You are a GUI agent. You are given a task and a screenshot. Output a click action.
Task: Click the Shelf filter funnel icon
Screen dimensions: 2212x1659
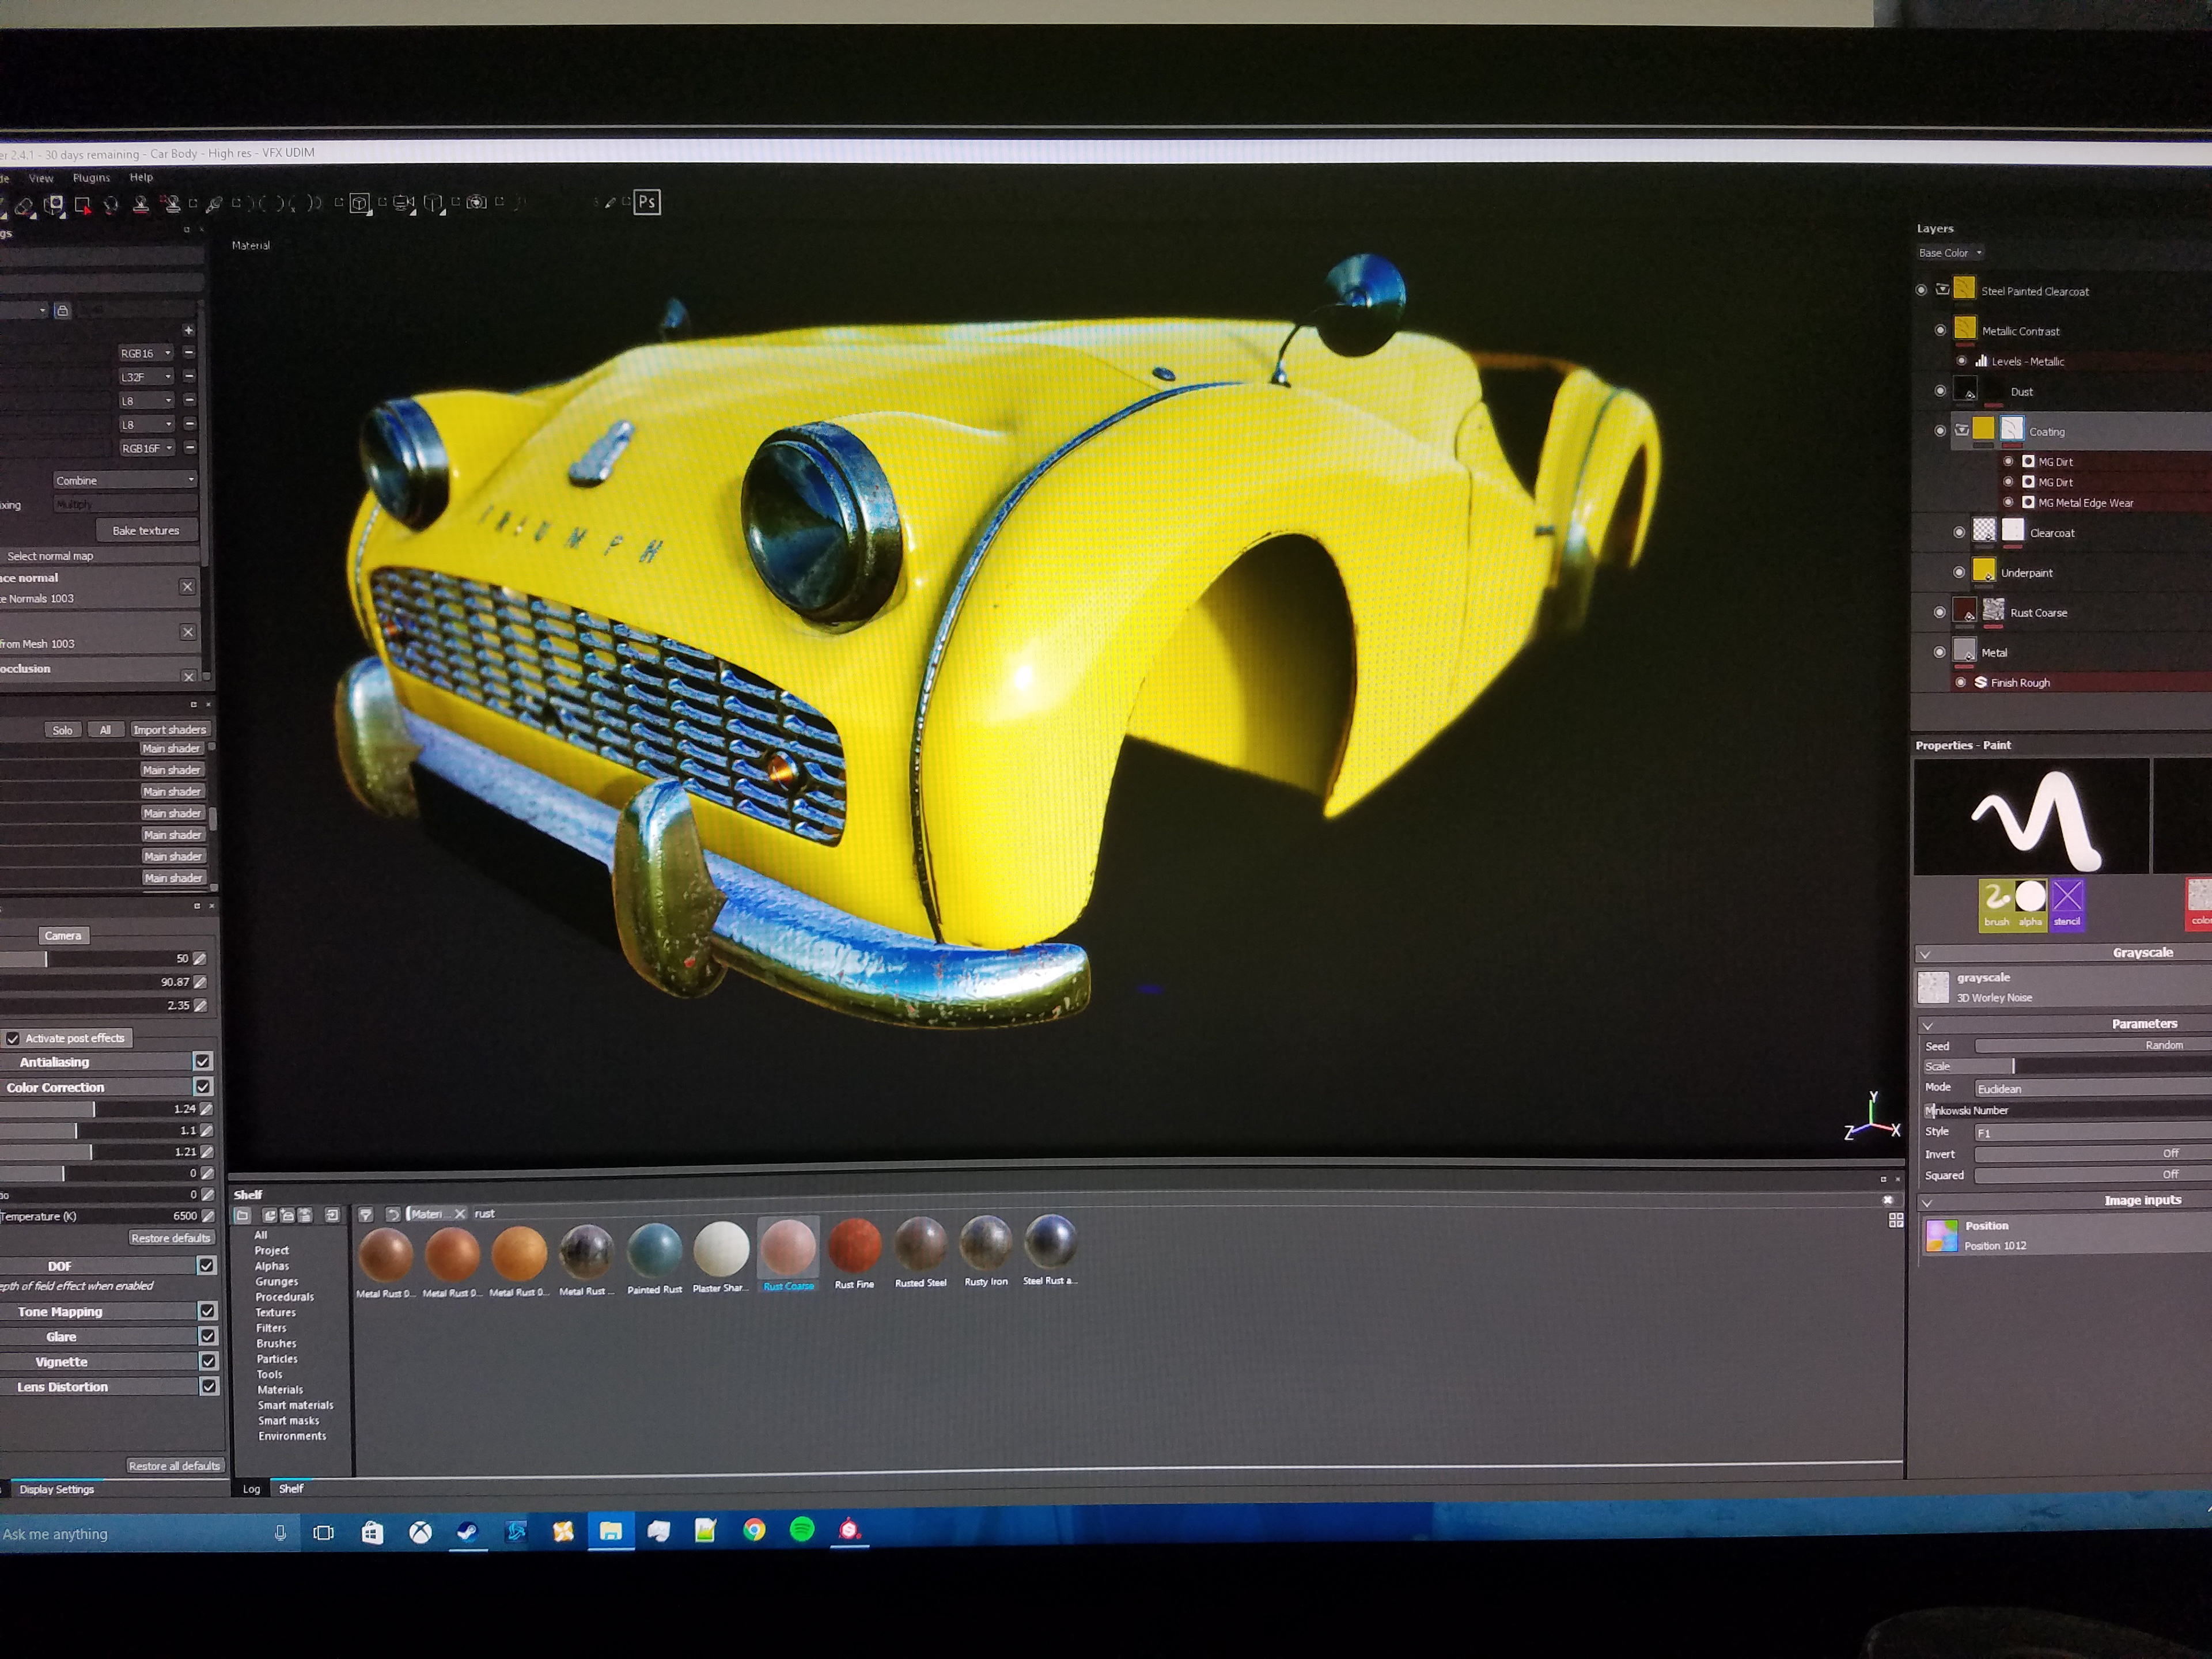(x=366, y=1214)
